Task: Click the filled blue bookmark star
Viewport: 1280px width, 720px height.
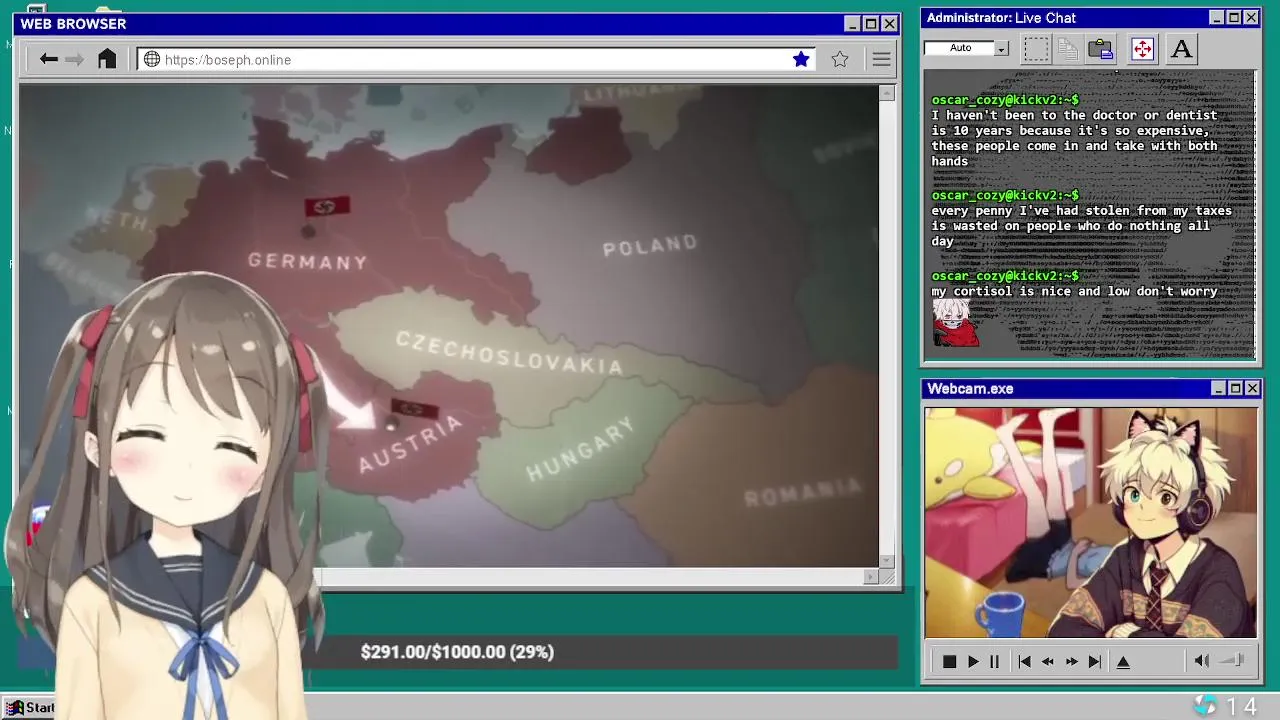Action: [x=801, y=59]
